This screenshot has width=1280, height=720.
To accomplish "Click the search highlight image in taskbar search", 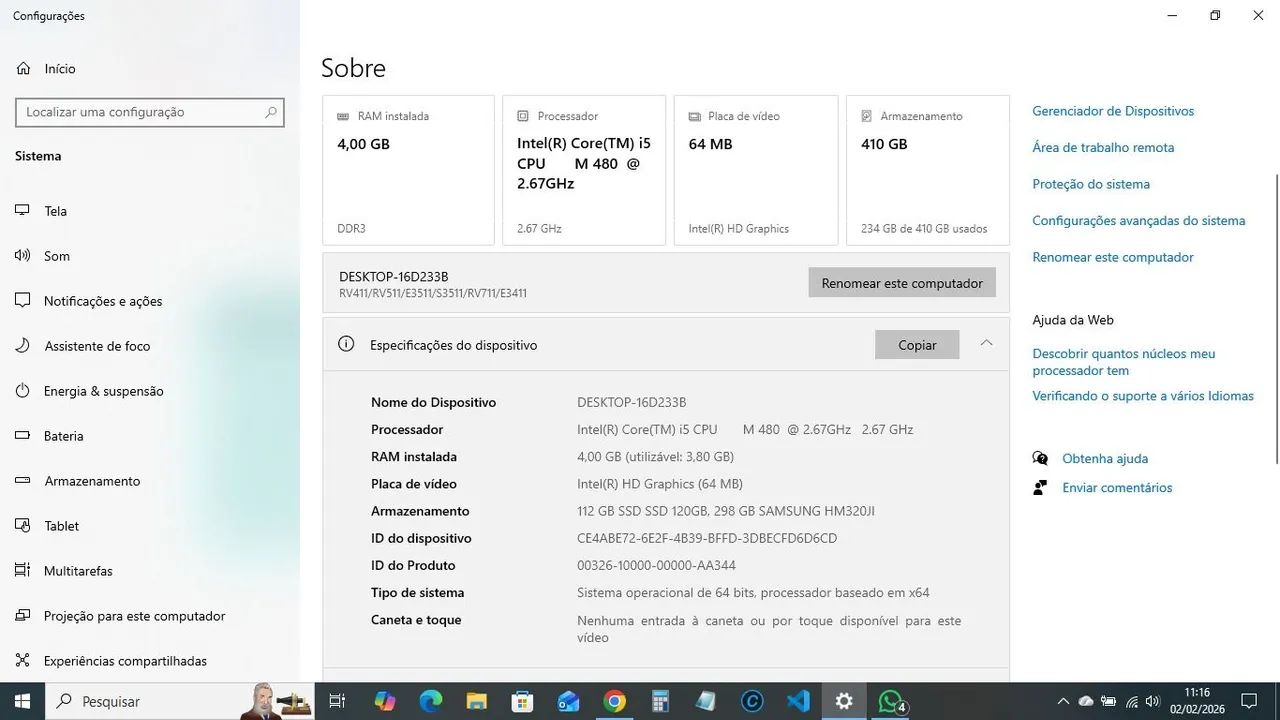I will coord(276,701).
